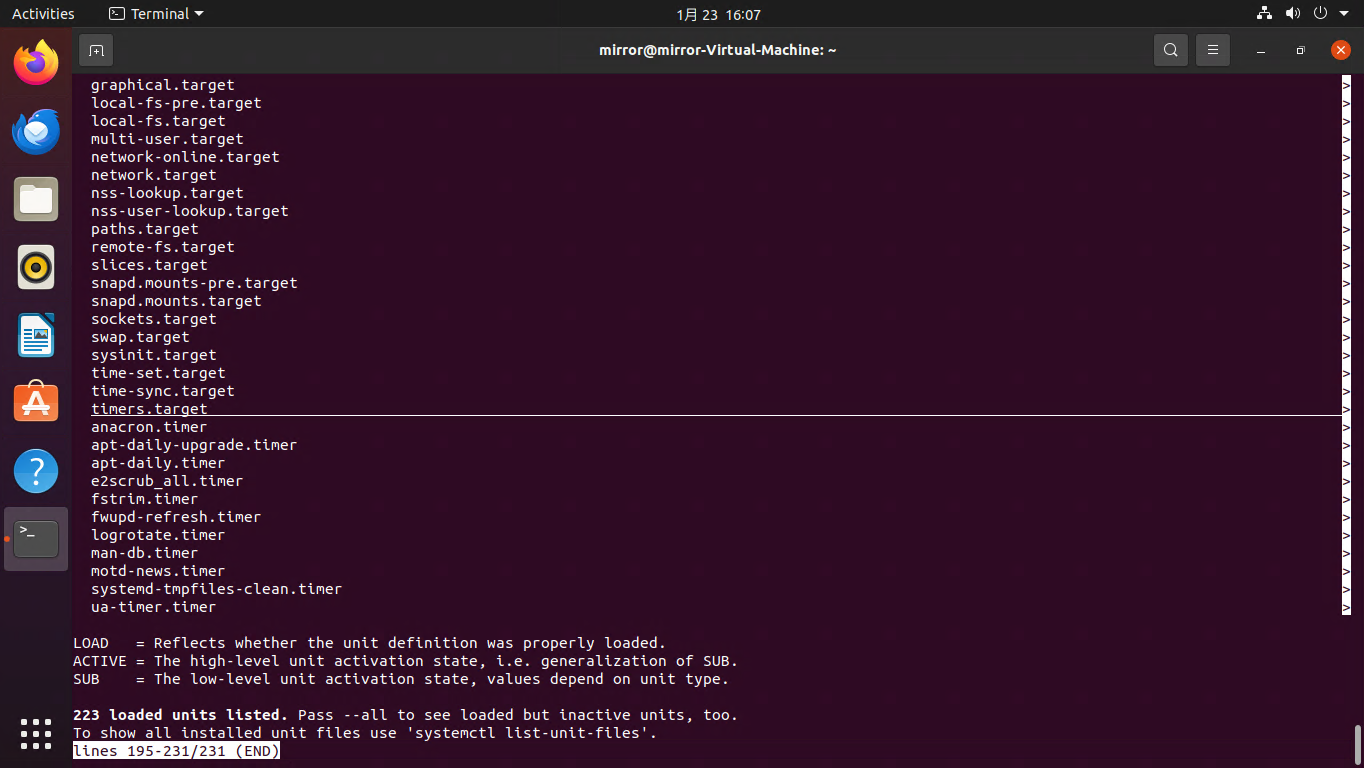The width and height of the screenshot is (1364, 768).
Task: Open LibreOffice Writer
Action: (35, 335)
